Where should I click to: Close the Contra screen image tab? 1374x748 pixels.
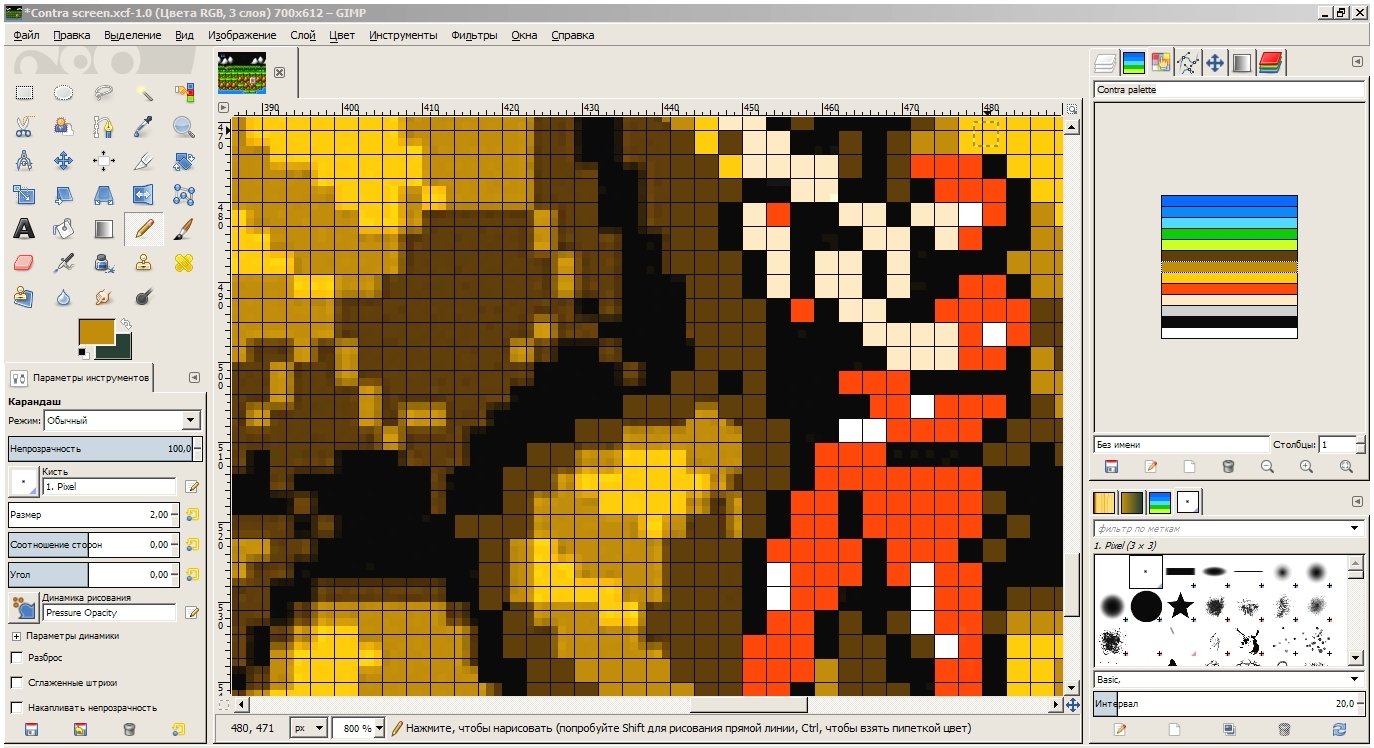pos(280,72)
